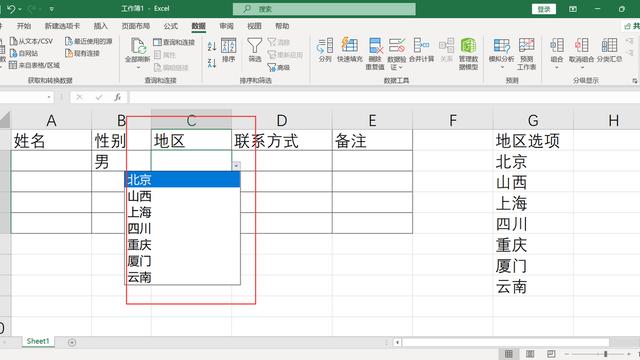Click Subtotal (分类汇总) icon
The image size is (640, 360).
609,46
